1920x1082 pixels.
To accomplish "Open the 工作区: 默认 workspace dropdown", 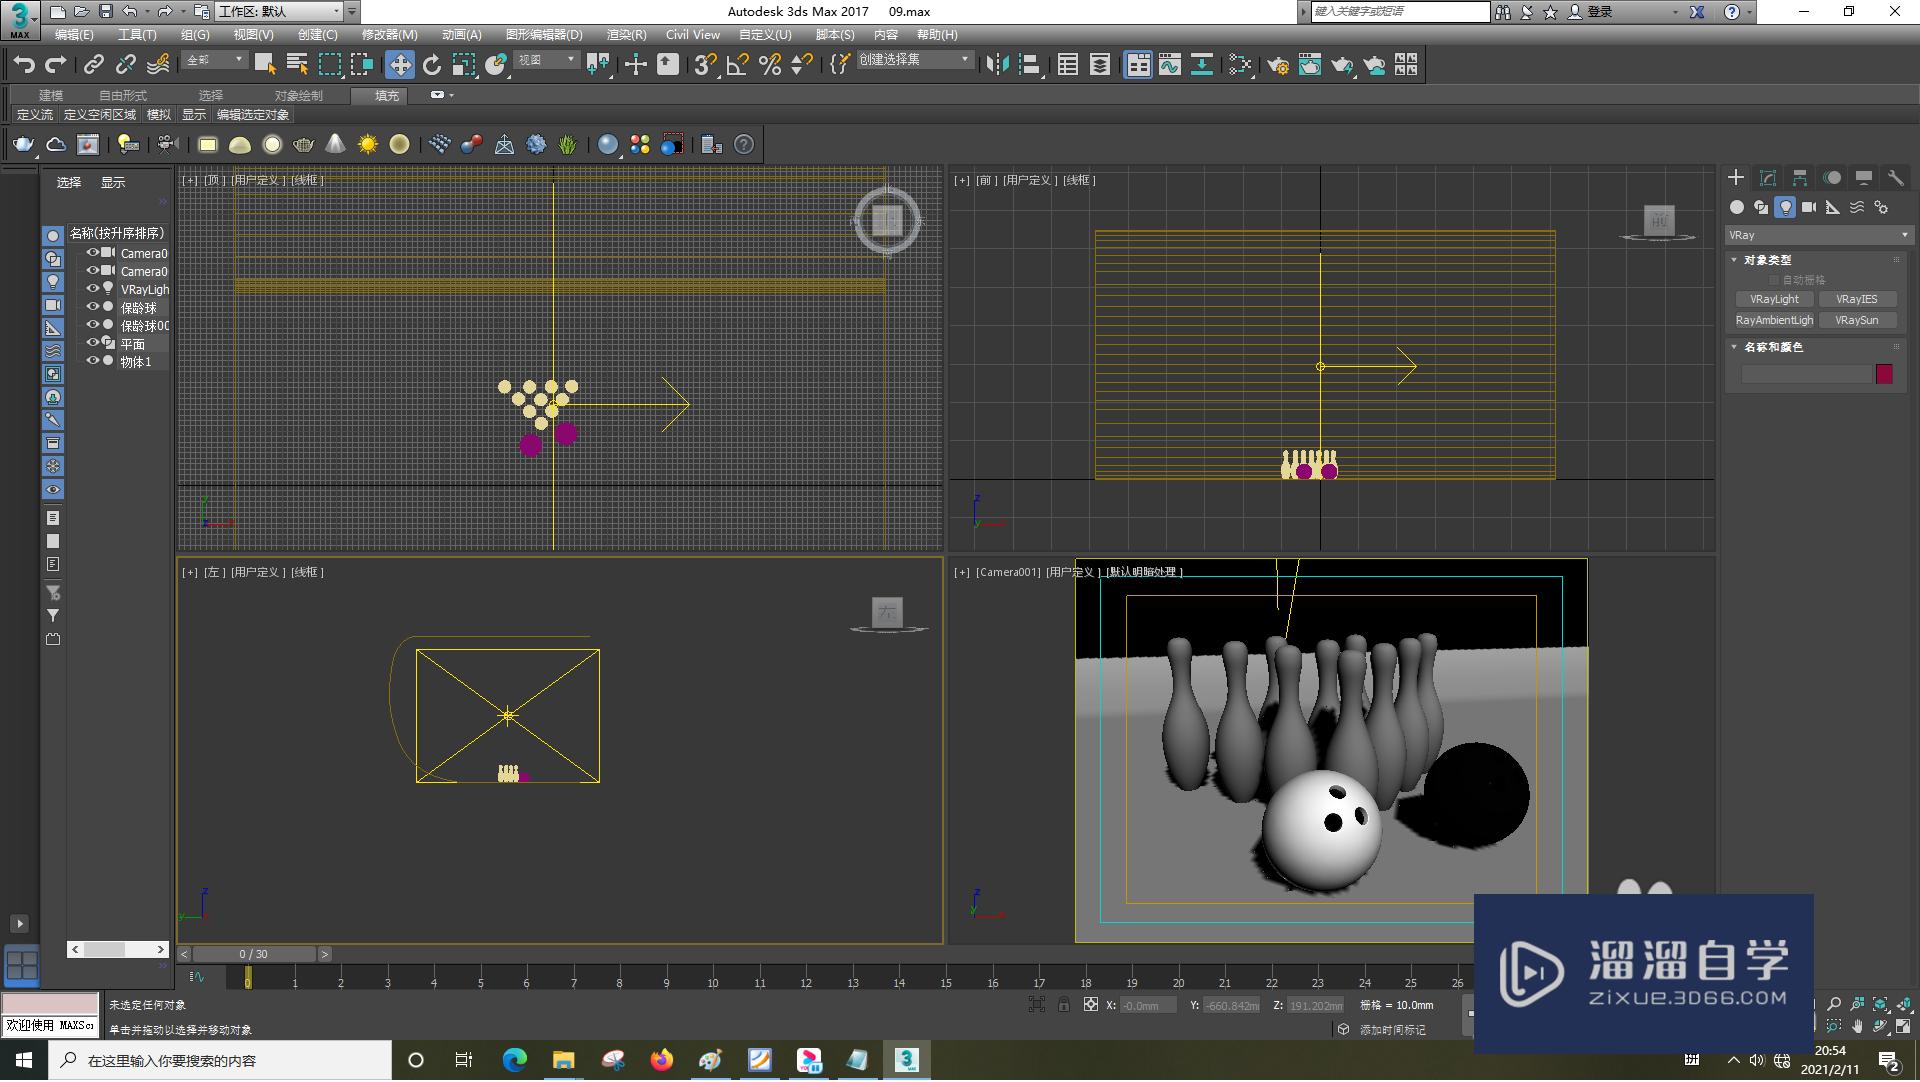I will (x=279, y=12).
